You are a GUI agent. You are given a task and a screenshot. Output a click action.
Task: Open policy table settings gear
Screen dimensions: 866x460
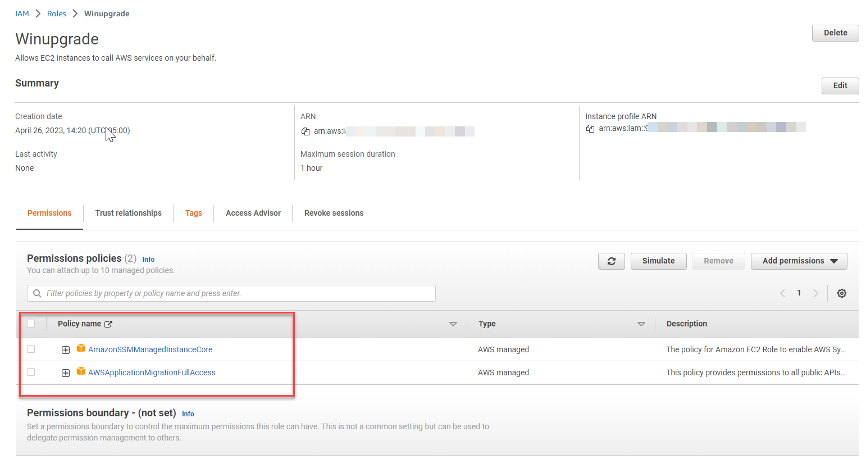[x=841, y=293]
